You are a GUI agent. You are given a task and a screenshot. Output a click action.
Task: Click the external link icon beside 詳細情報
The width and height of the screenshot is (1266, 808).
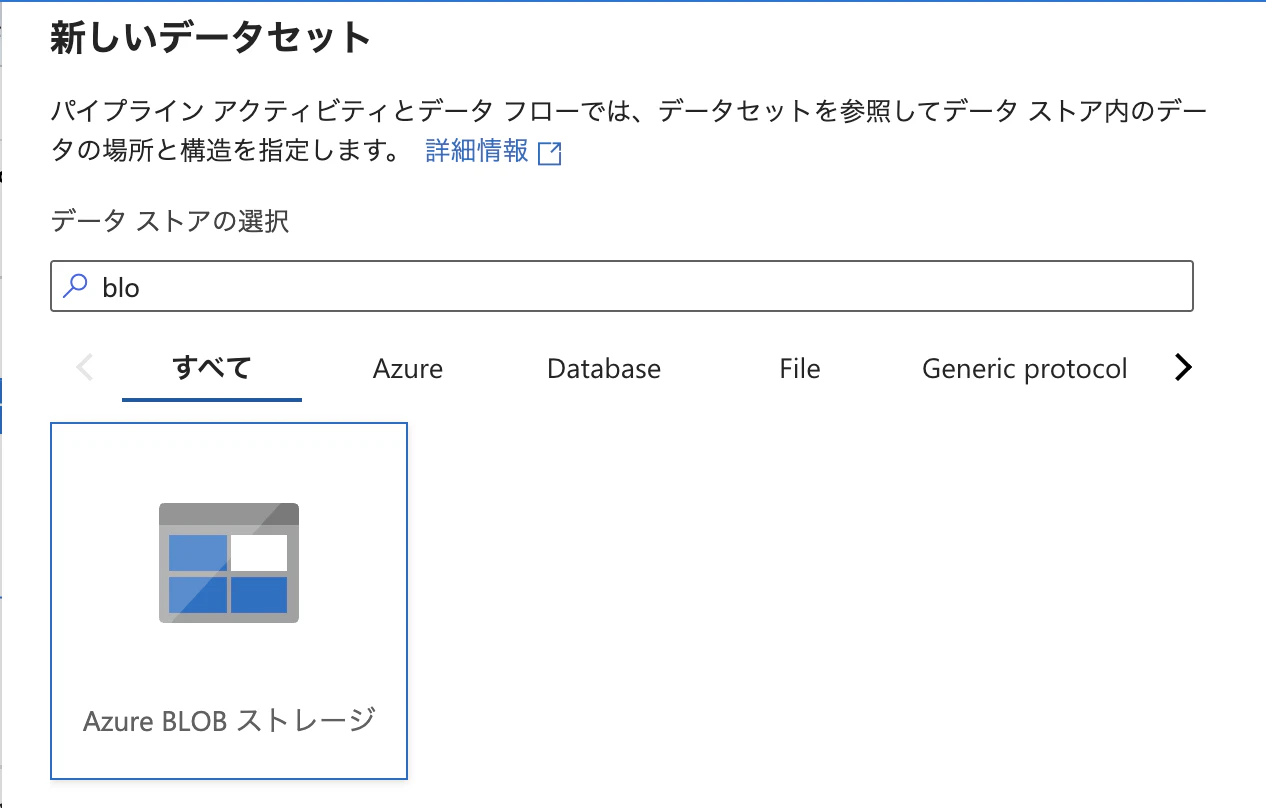(550, 153)
